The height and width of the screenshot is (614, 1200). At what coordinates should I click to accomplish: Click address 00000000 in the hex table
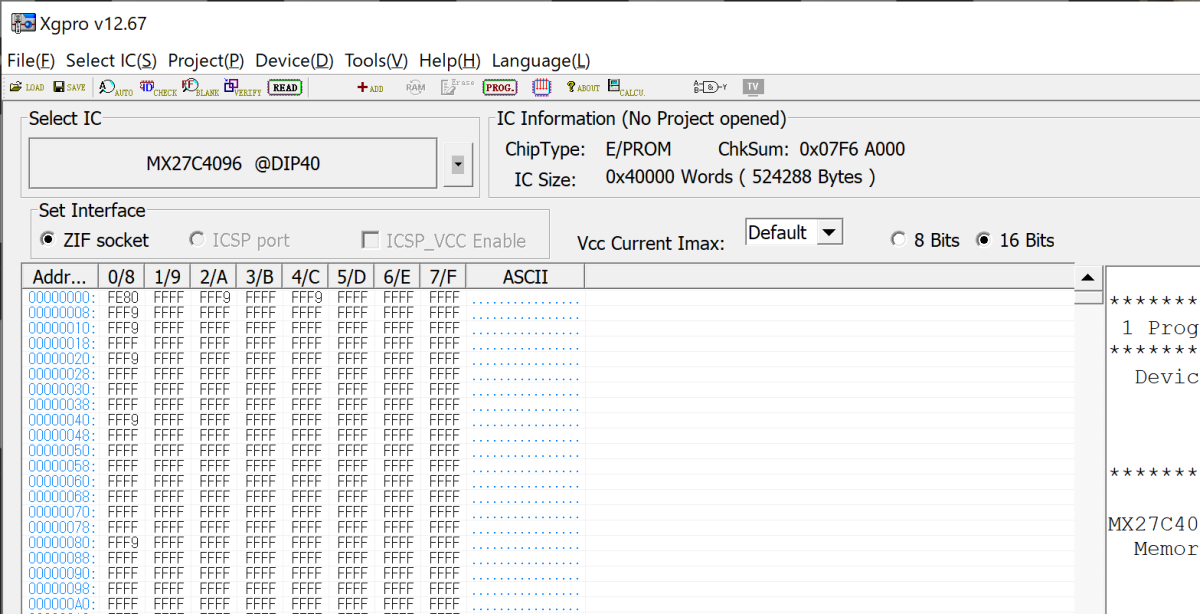pos(62,298)
